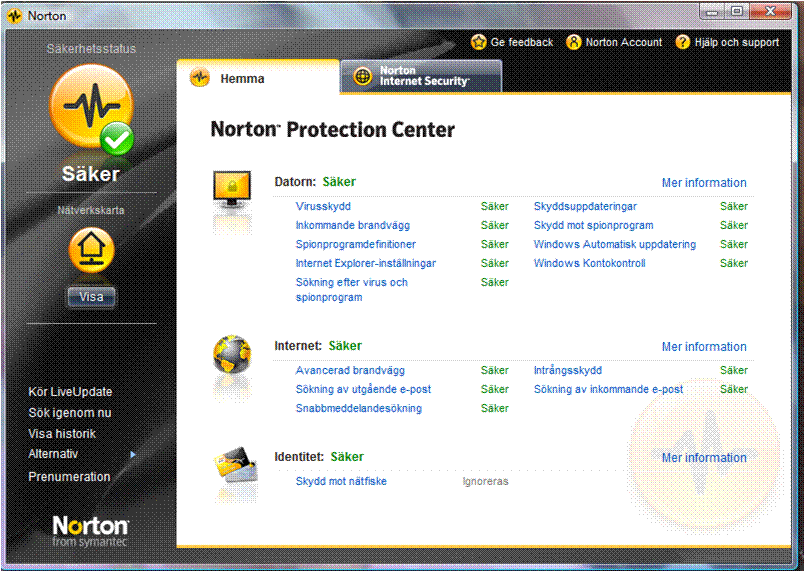
Task: Click the Internet globe icon
Action: (x=233, y=355)
